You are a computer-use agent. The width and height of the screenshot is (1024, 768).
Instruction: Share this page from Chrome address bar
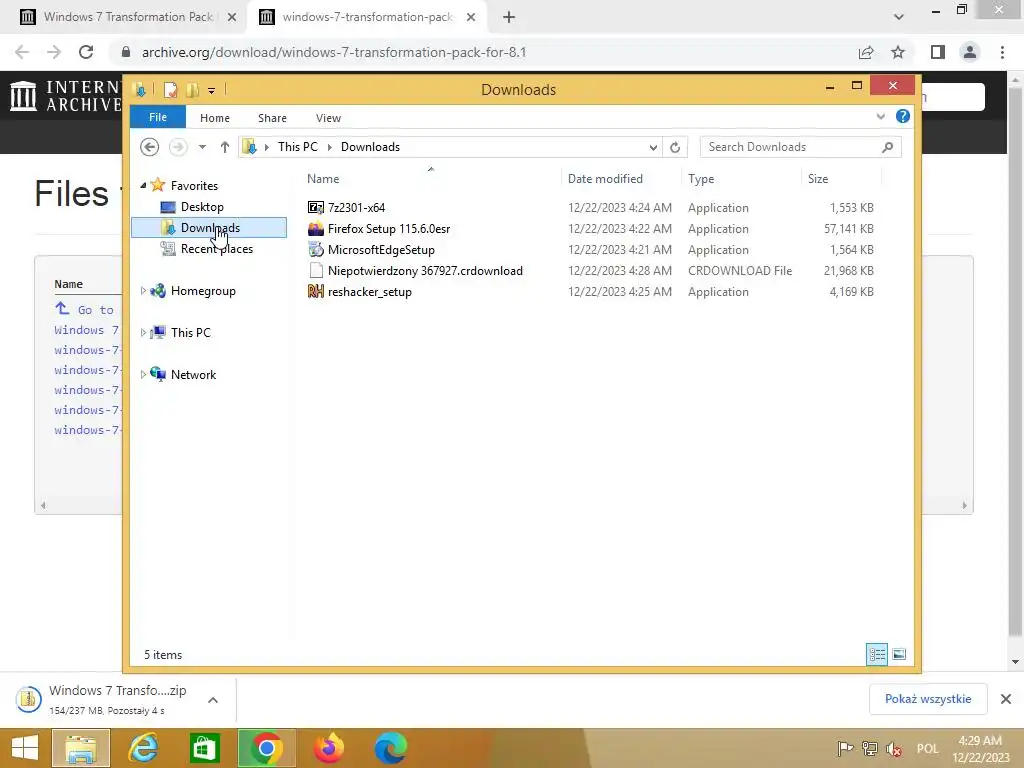point(866,52)
